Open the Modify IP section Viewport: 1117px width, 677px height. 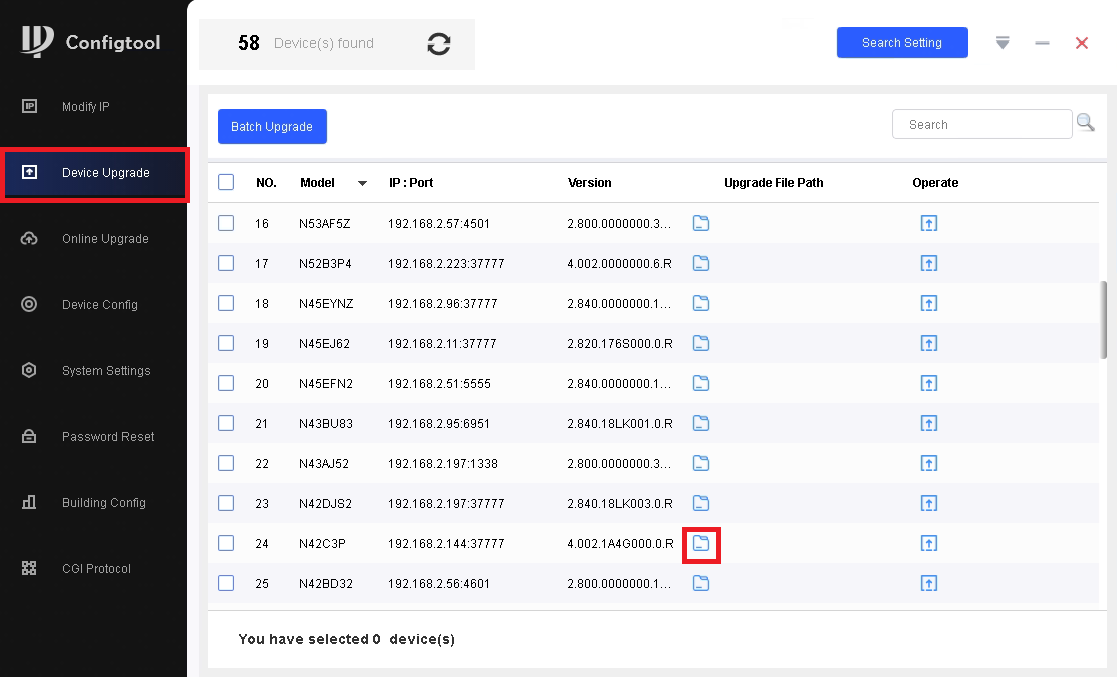point(86,107)
